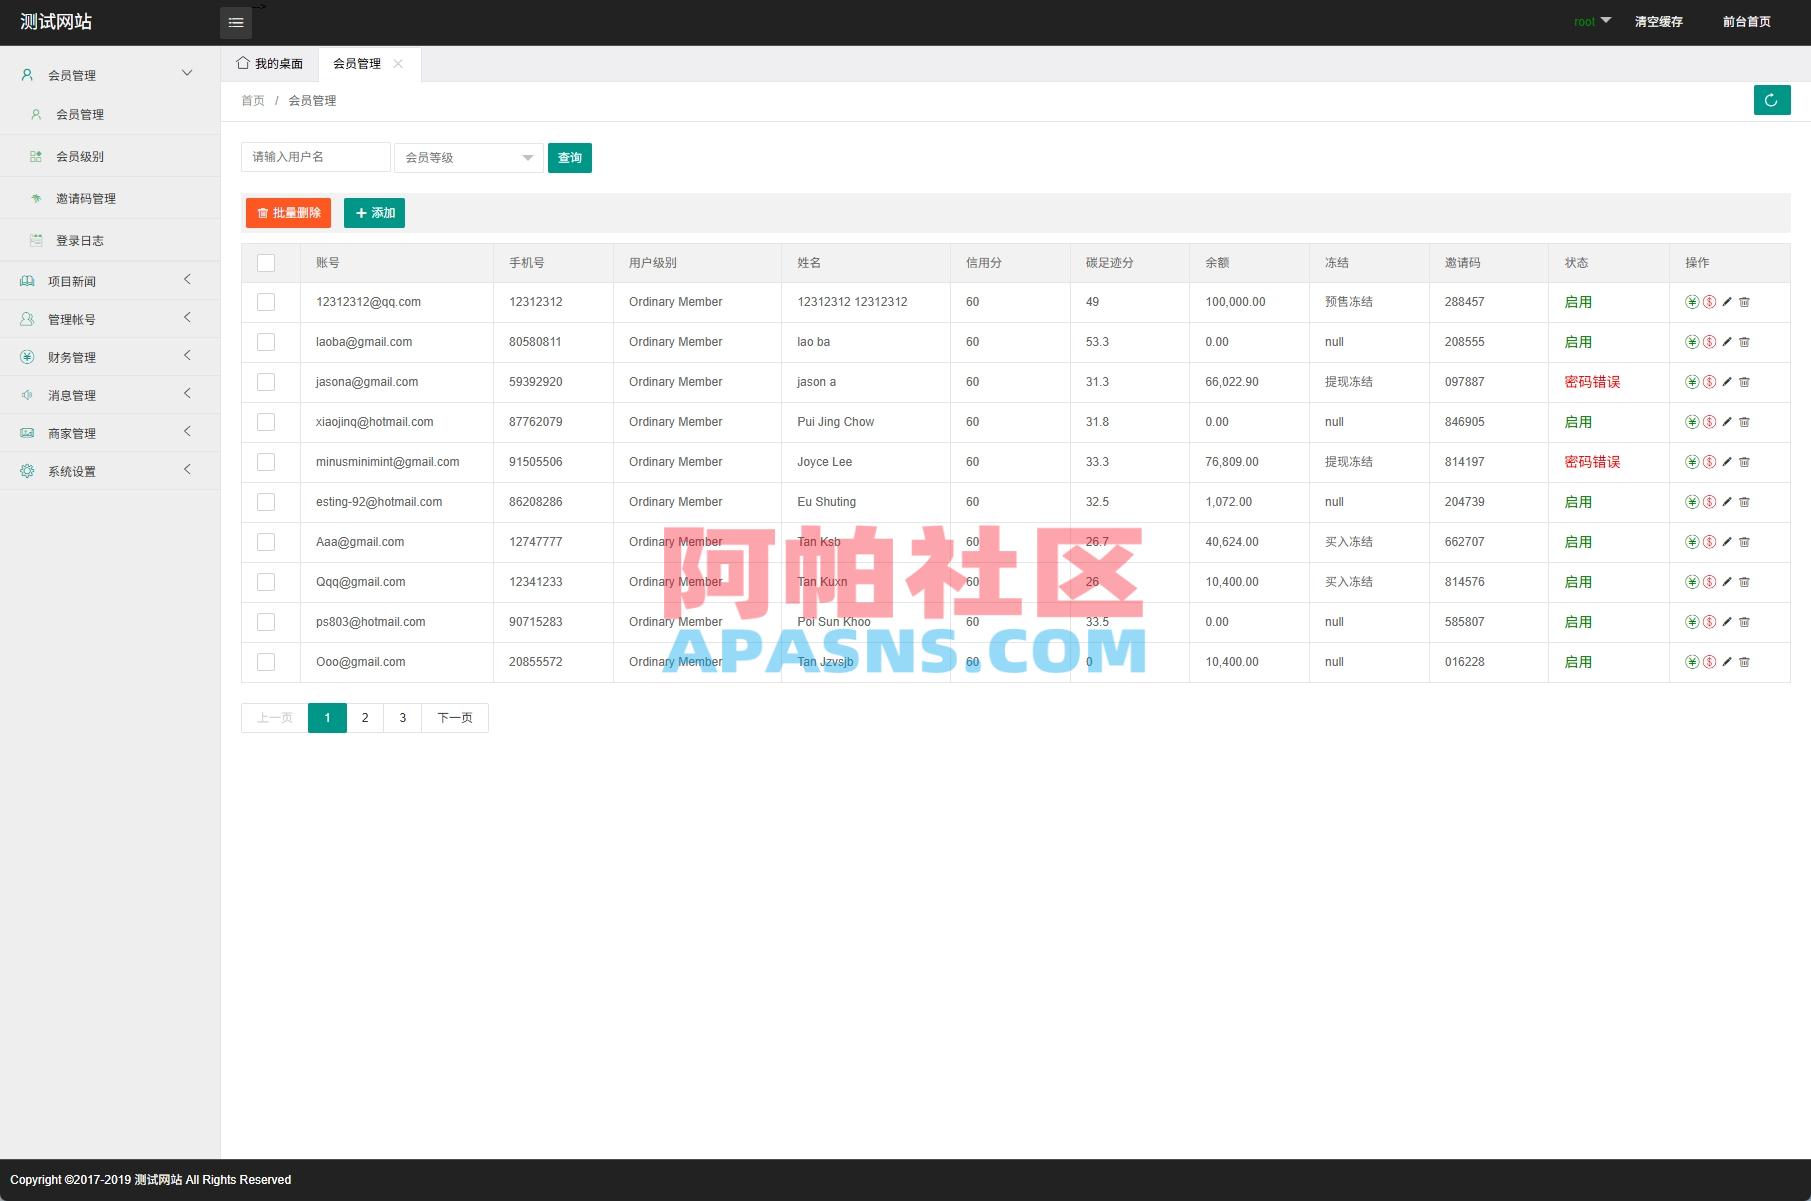The height and width of the screenshot is (1201, 1811).
Task: Click the 查询 search button
Action: 569,157
